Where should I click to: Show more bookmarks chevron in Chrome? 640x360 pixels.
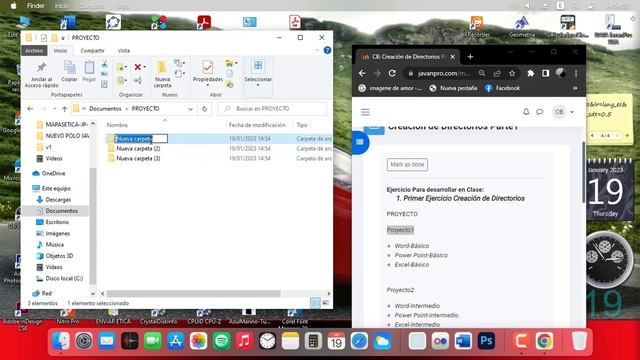tap(575, 88)
